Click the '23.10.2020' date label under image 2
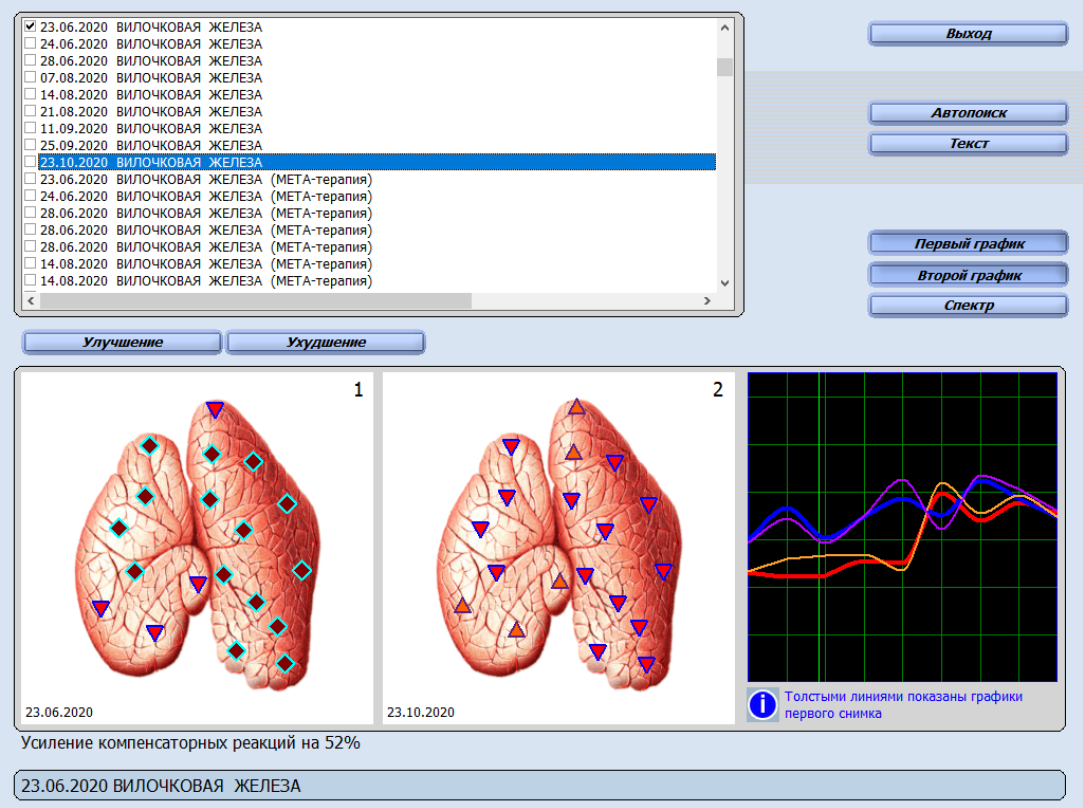 [421, 712]
